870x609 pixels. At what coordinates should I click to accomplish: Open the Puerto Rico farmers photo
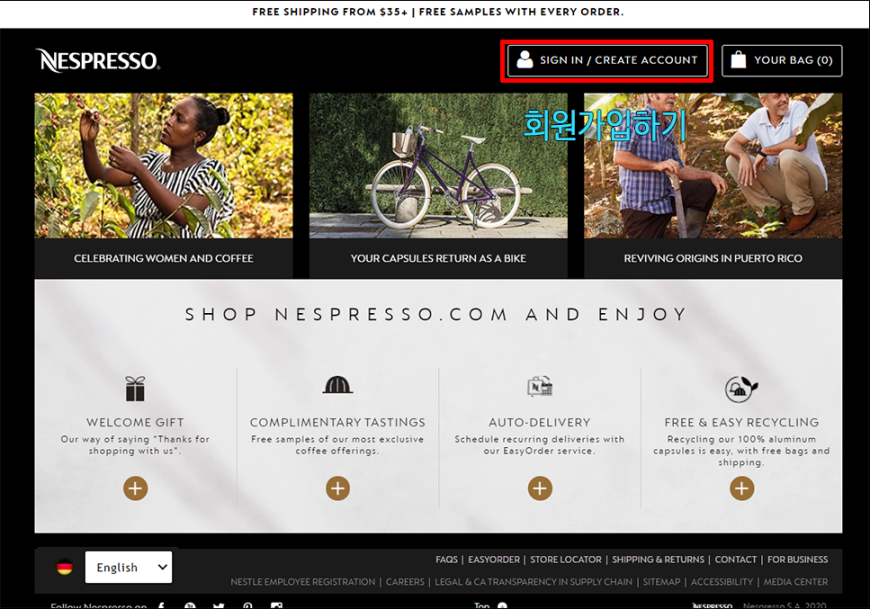pos(713,166)
